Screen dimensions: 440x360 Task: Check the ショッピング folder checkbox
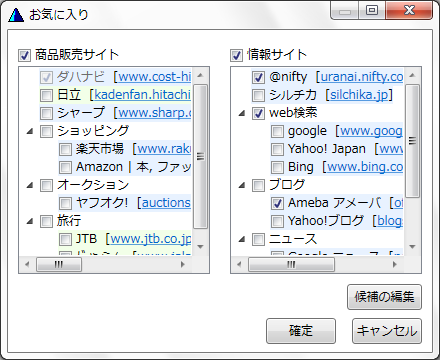(46, 131)
